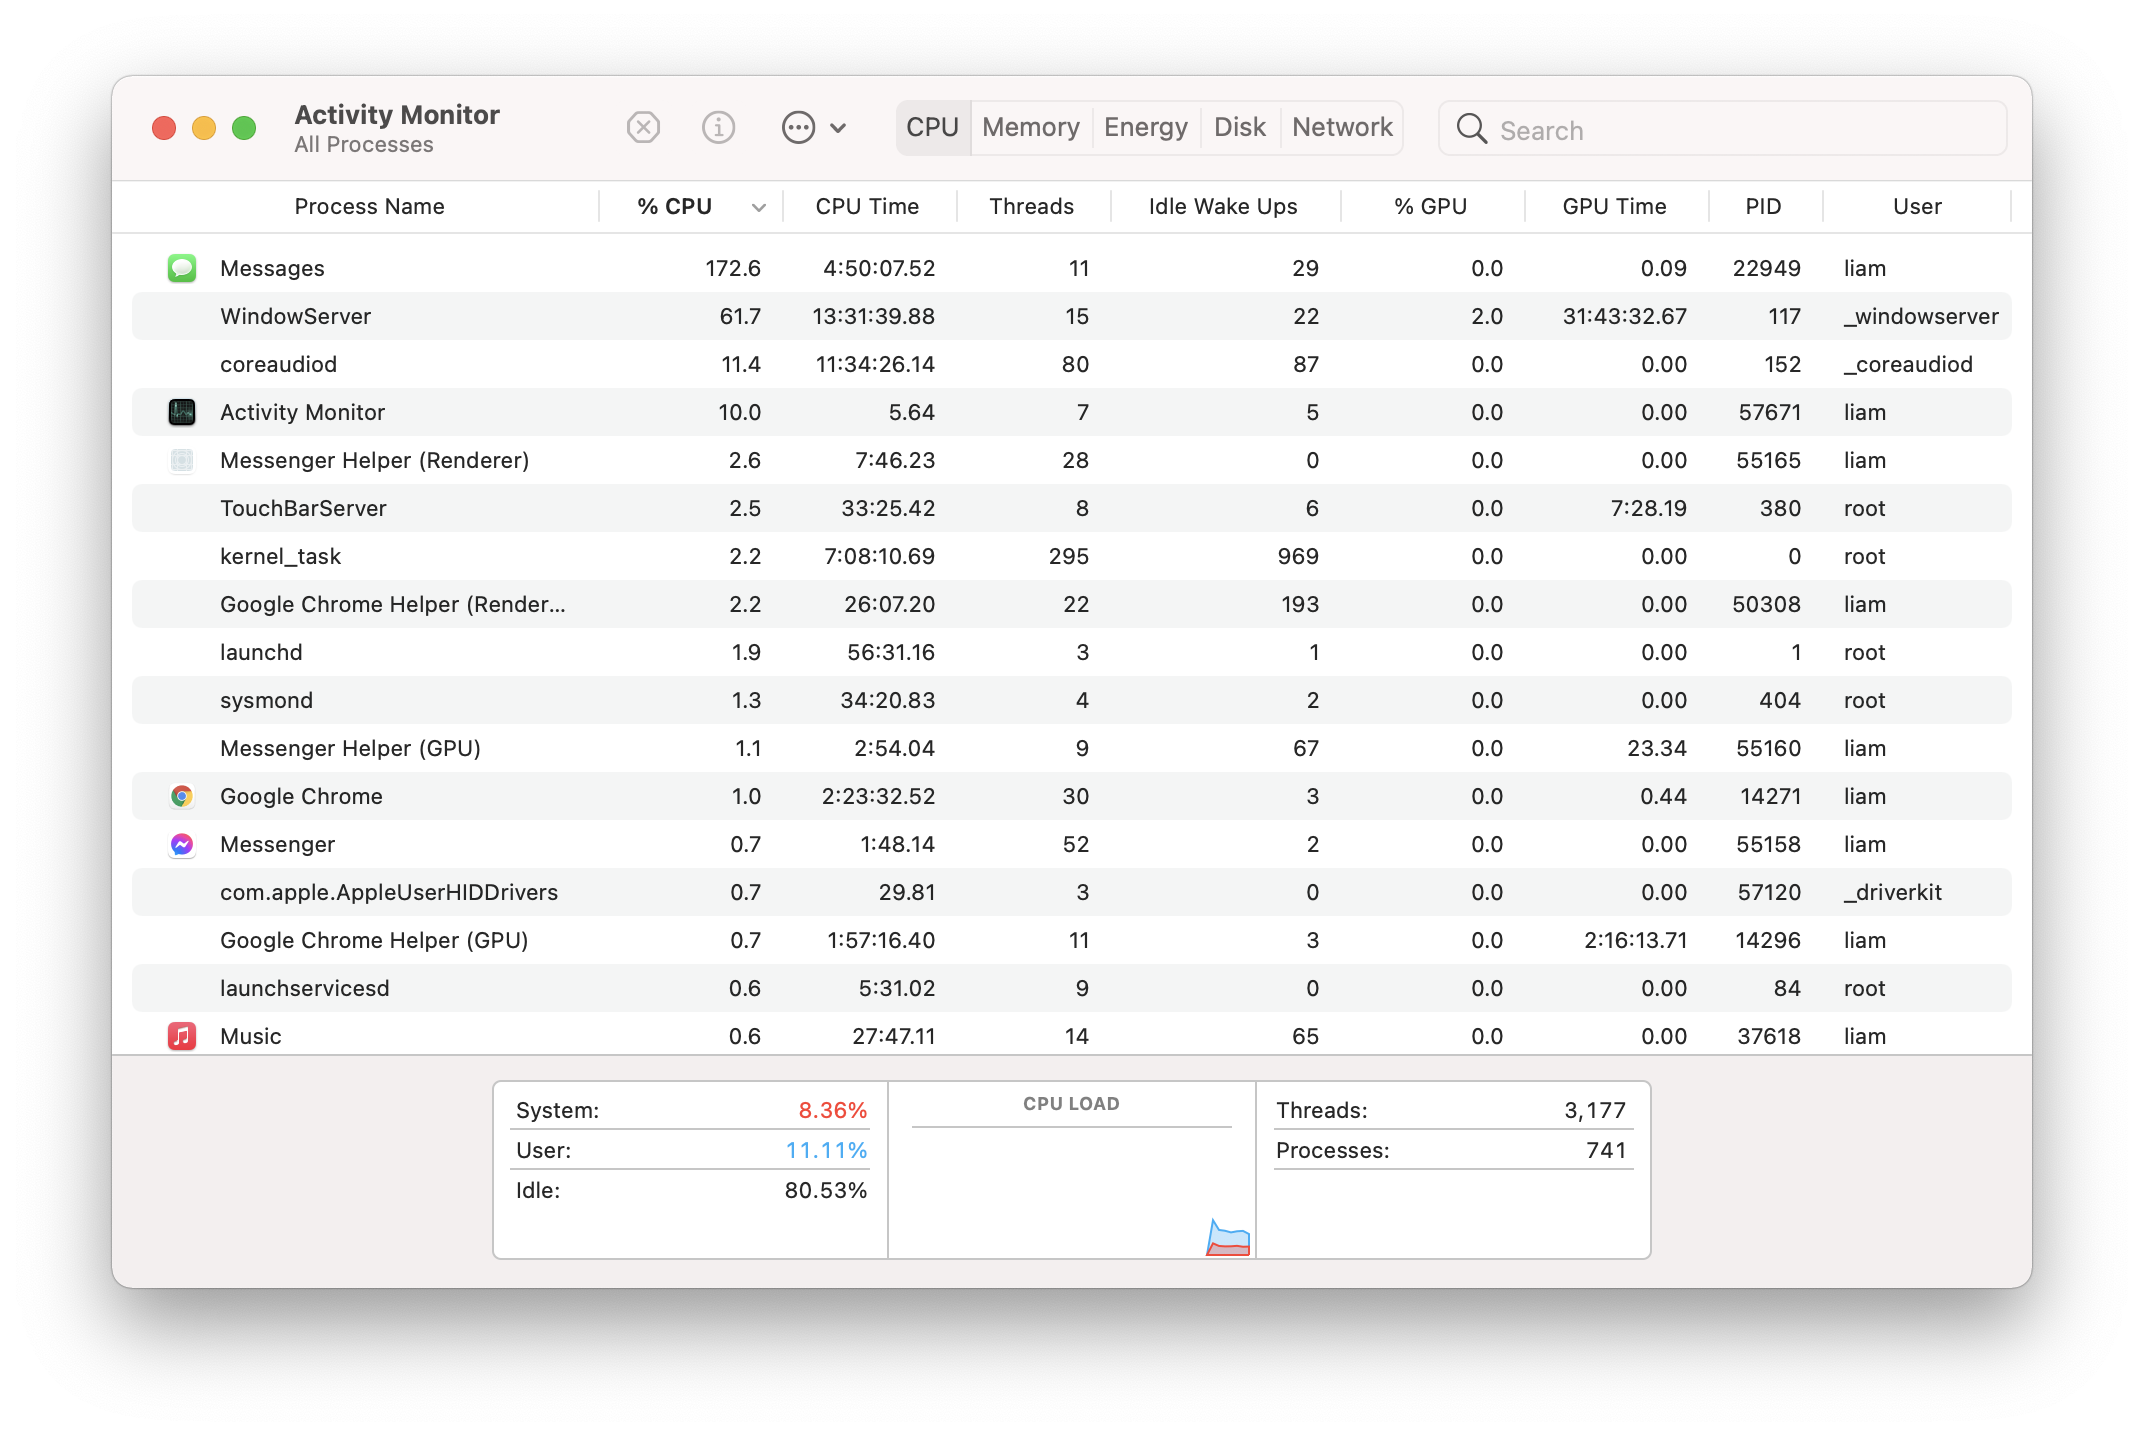Sort by the Process Name column header
Screen dimensions: 2144x1436
pyautogui.click(x=369, y=207)
